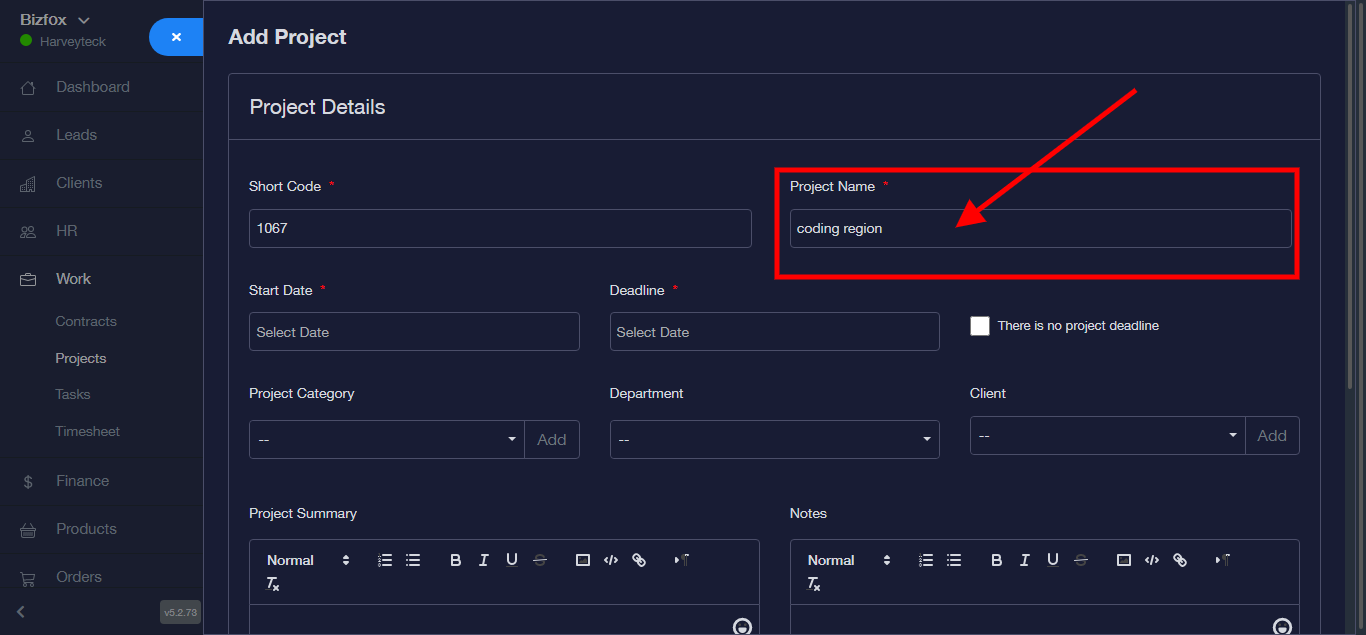Click the Start Date input field
This screenshot has height=635, width=1366.
click(414, 332)
